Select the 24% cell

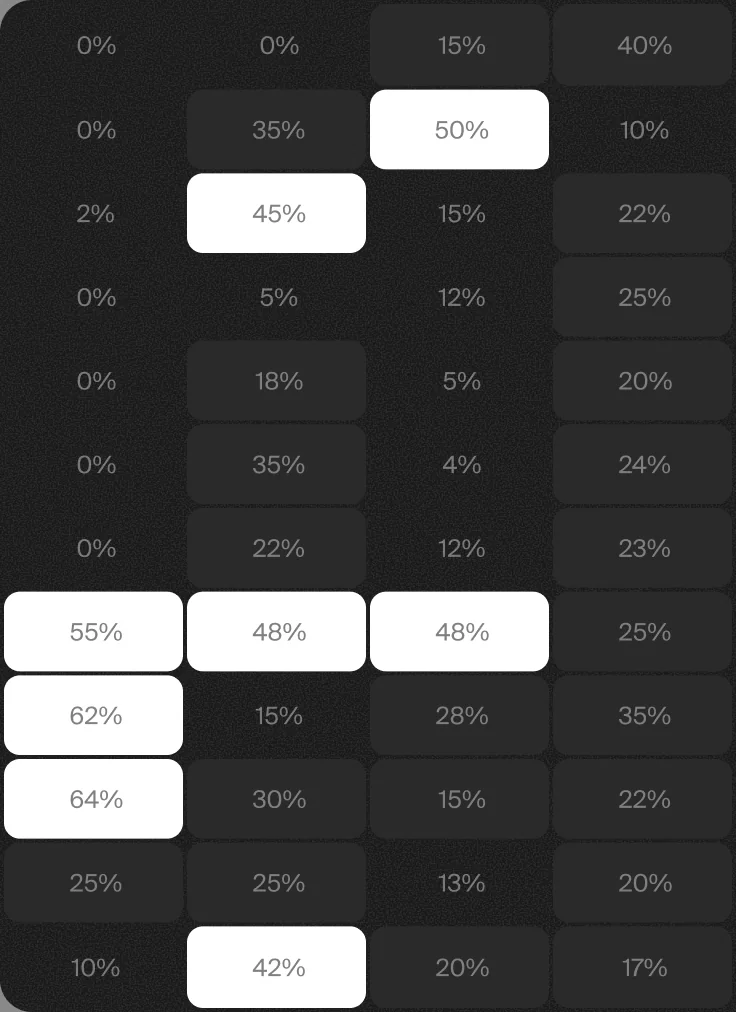(x=642, y=464)
